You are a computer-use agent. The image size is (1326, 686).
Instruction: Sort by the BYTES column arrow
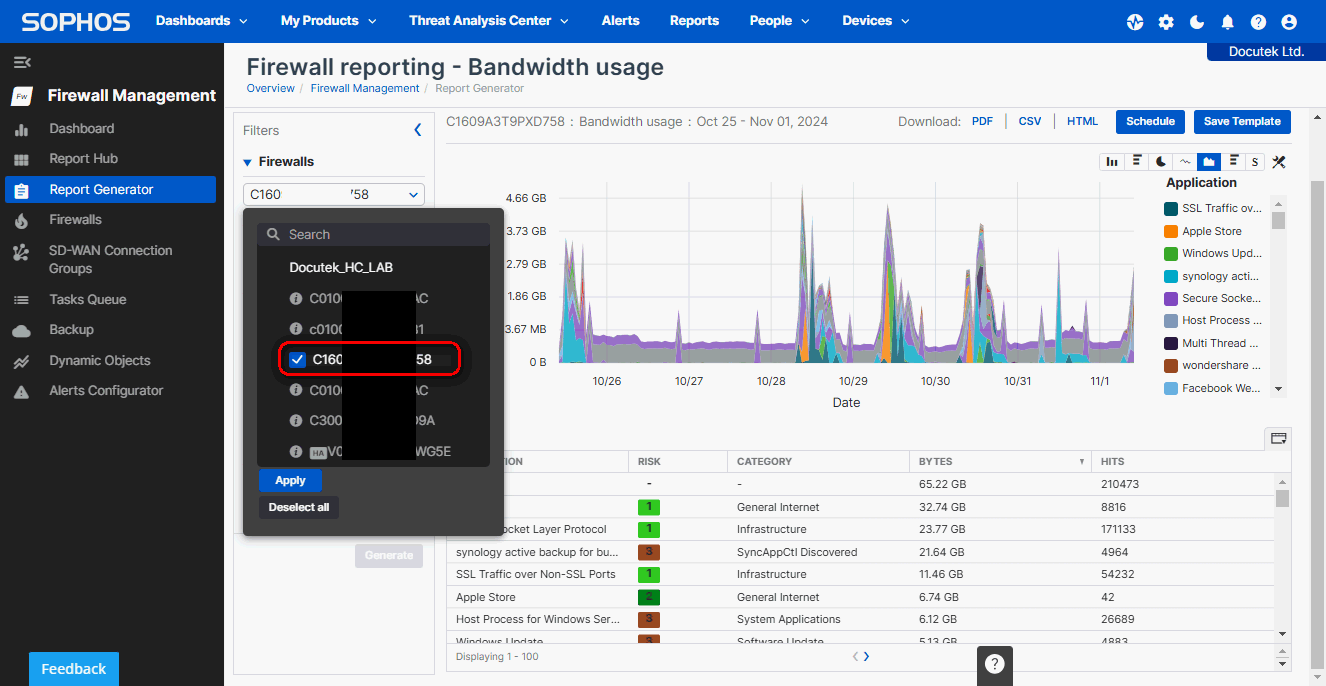1081,462
